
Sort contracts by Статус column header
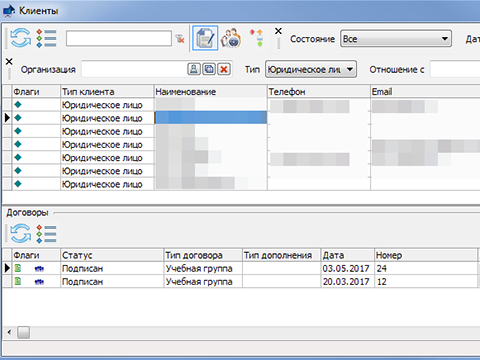click(x=112, y=255)
